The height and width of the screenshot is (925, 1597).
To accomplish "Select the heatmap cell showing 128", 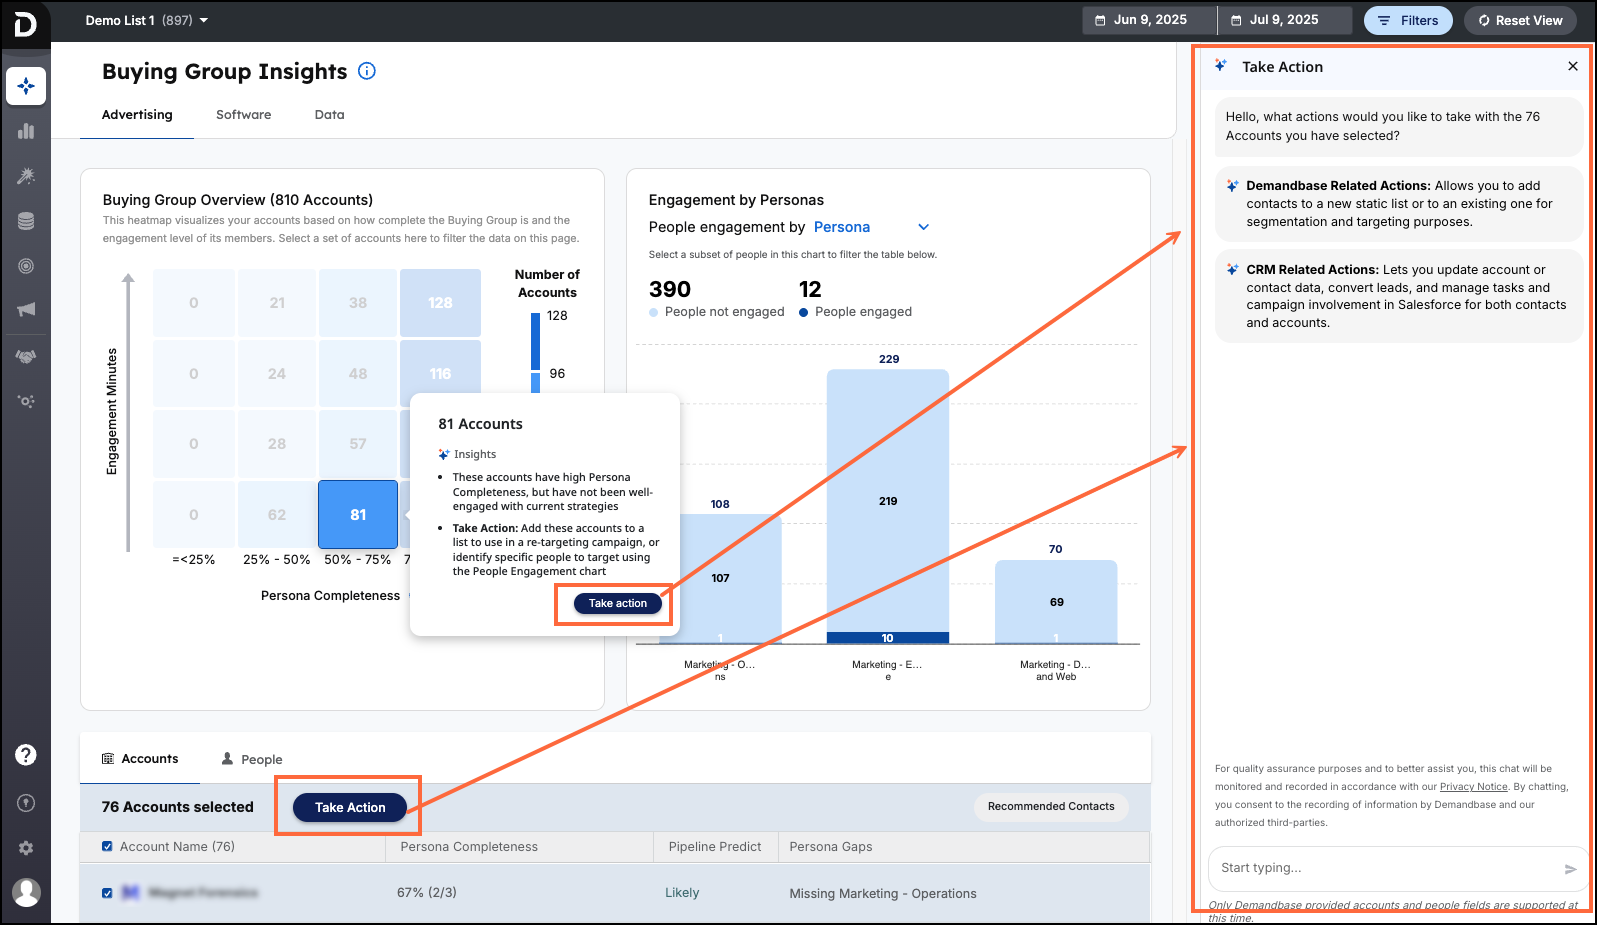I will pyautogui.click(x=440, y=302).
